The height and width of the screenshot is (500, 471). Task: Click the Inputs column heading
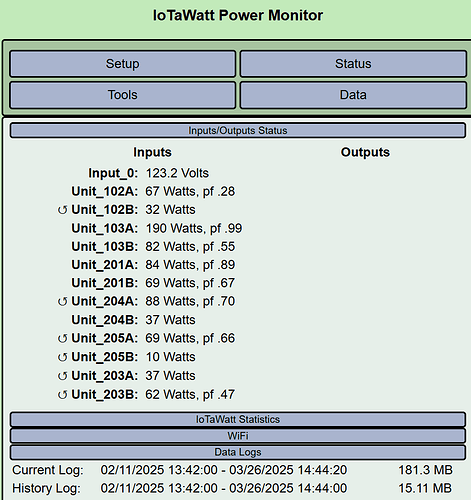152,152
